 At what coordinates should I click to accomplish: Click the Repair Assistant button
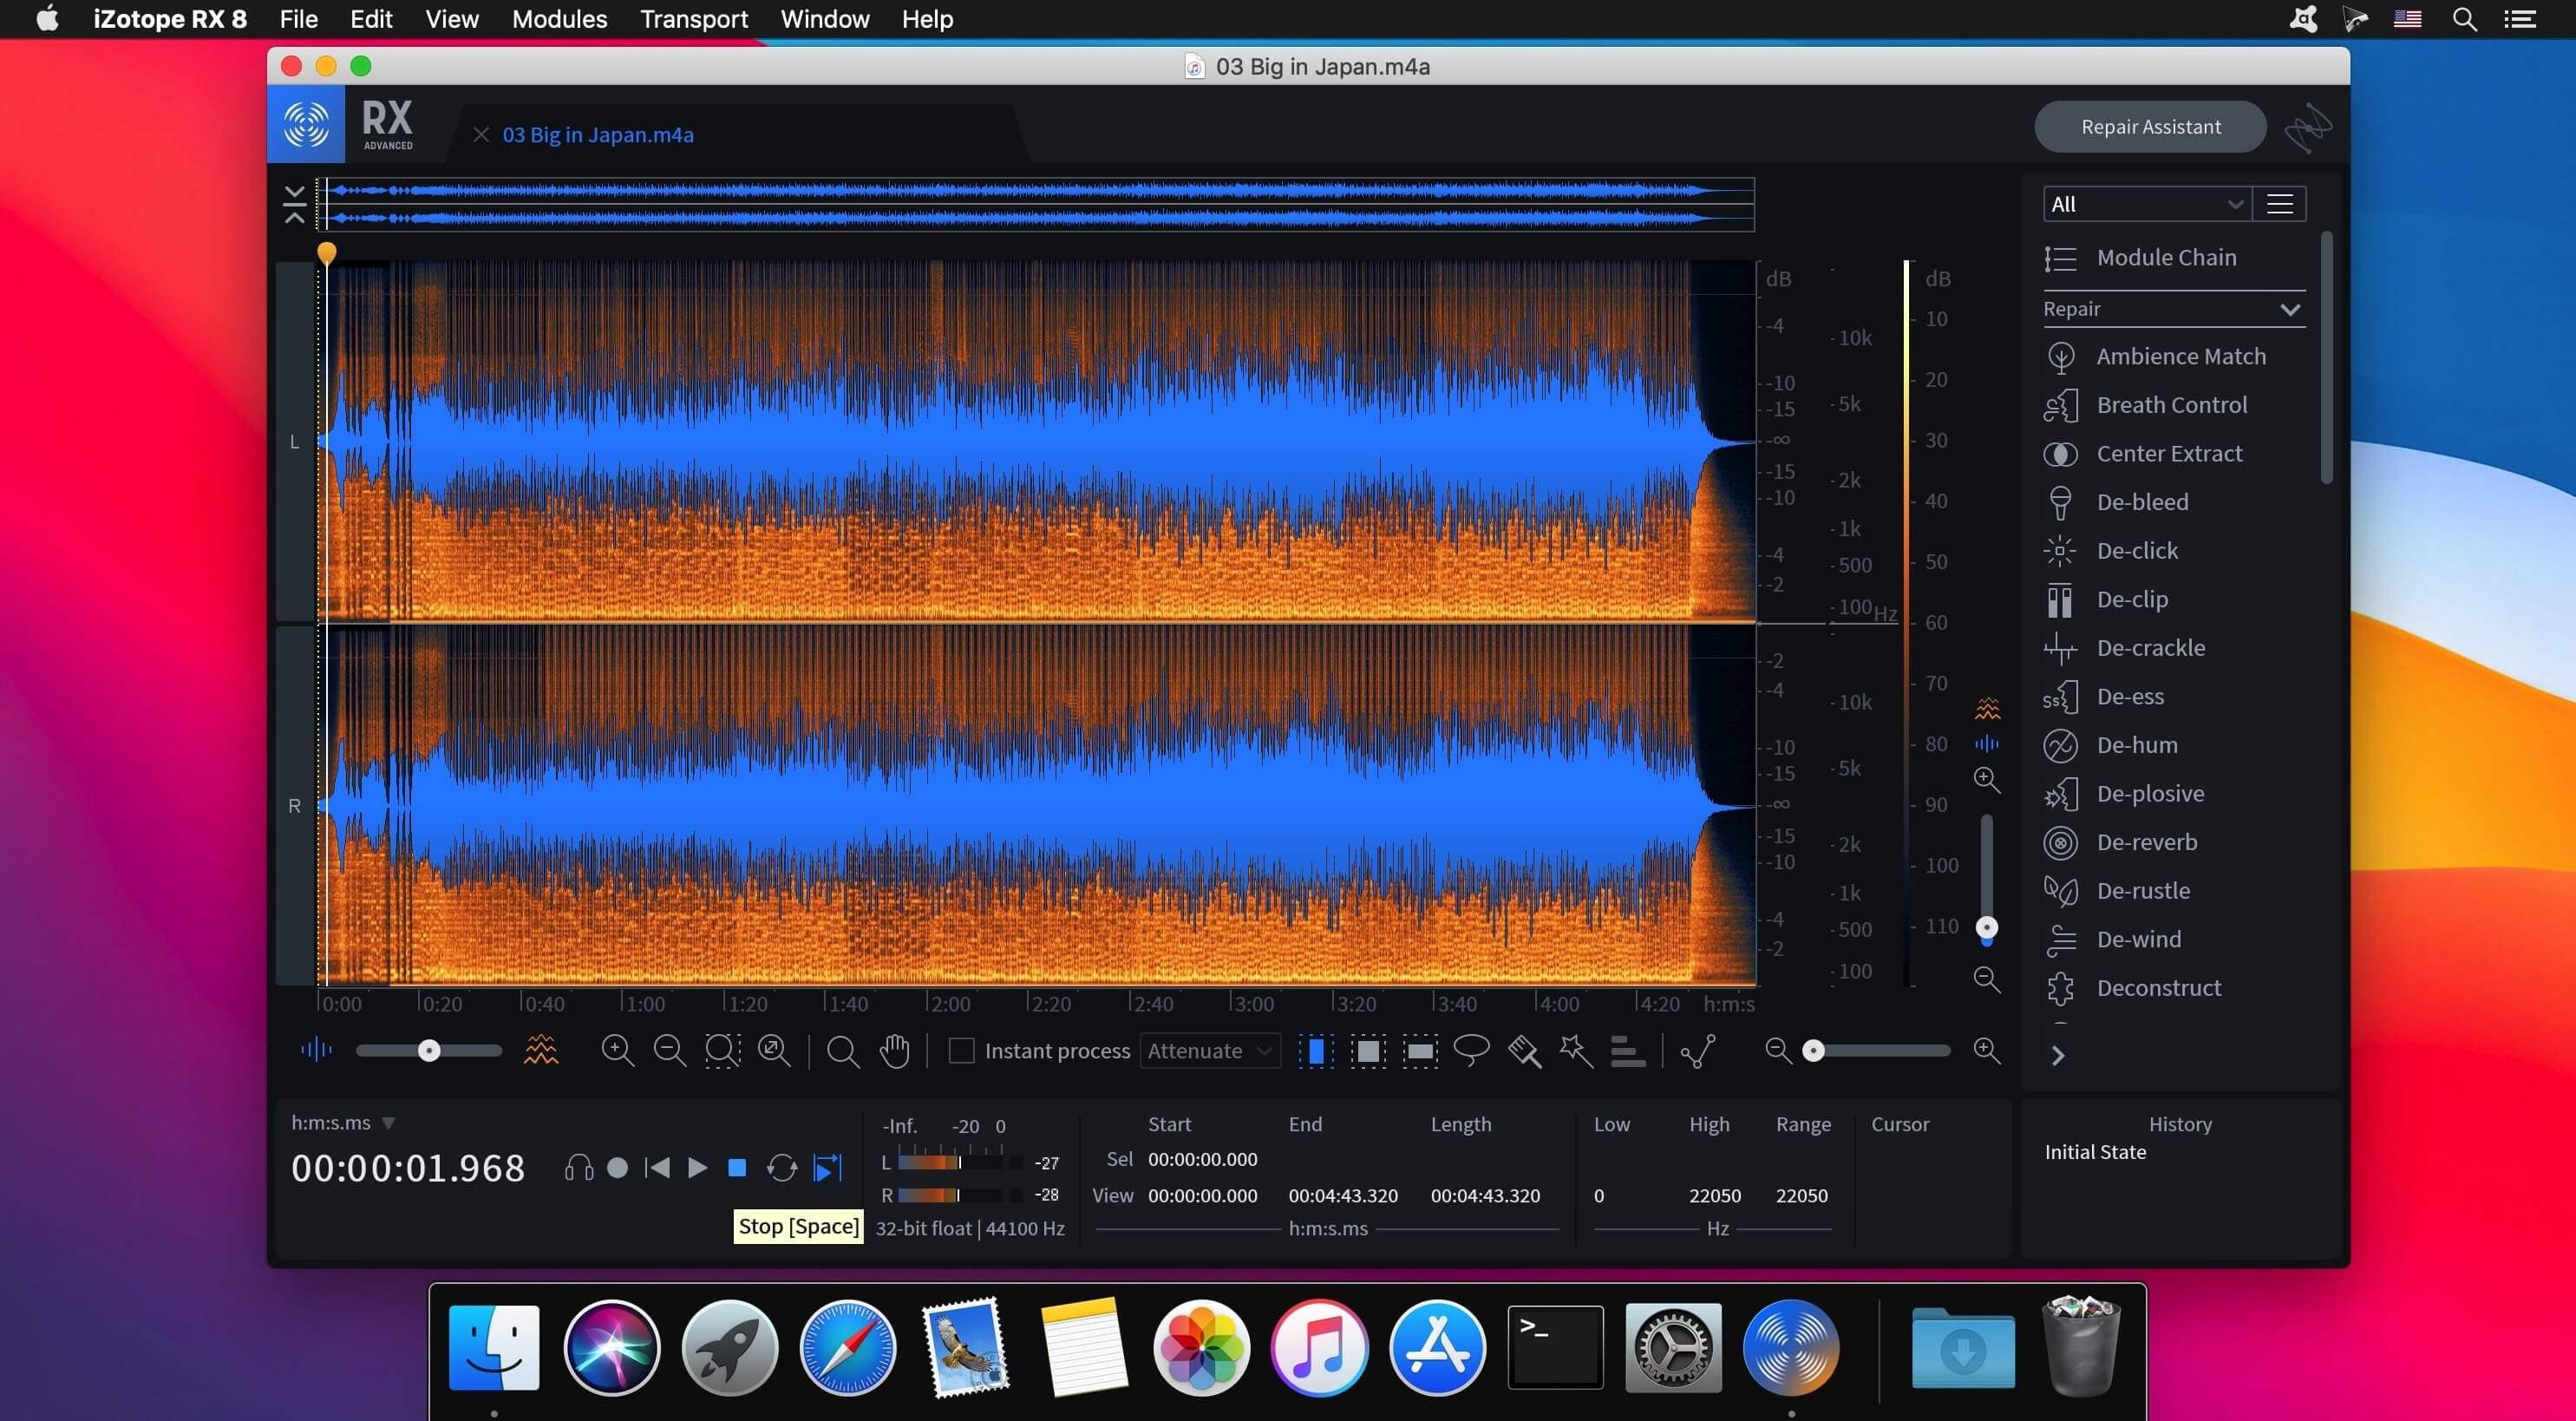coord(2150,126)
